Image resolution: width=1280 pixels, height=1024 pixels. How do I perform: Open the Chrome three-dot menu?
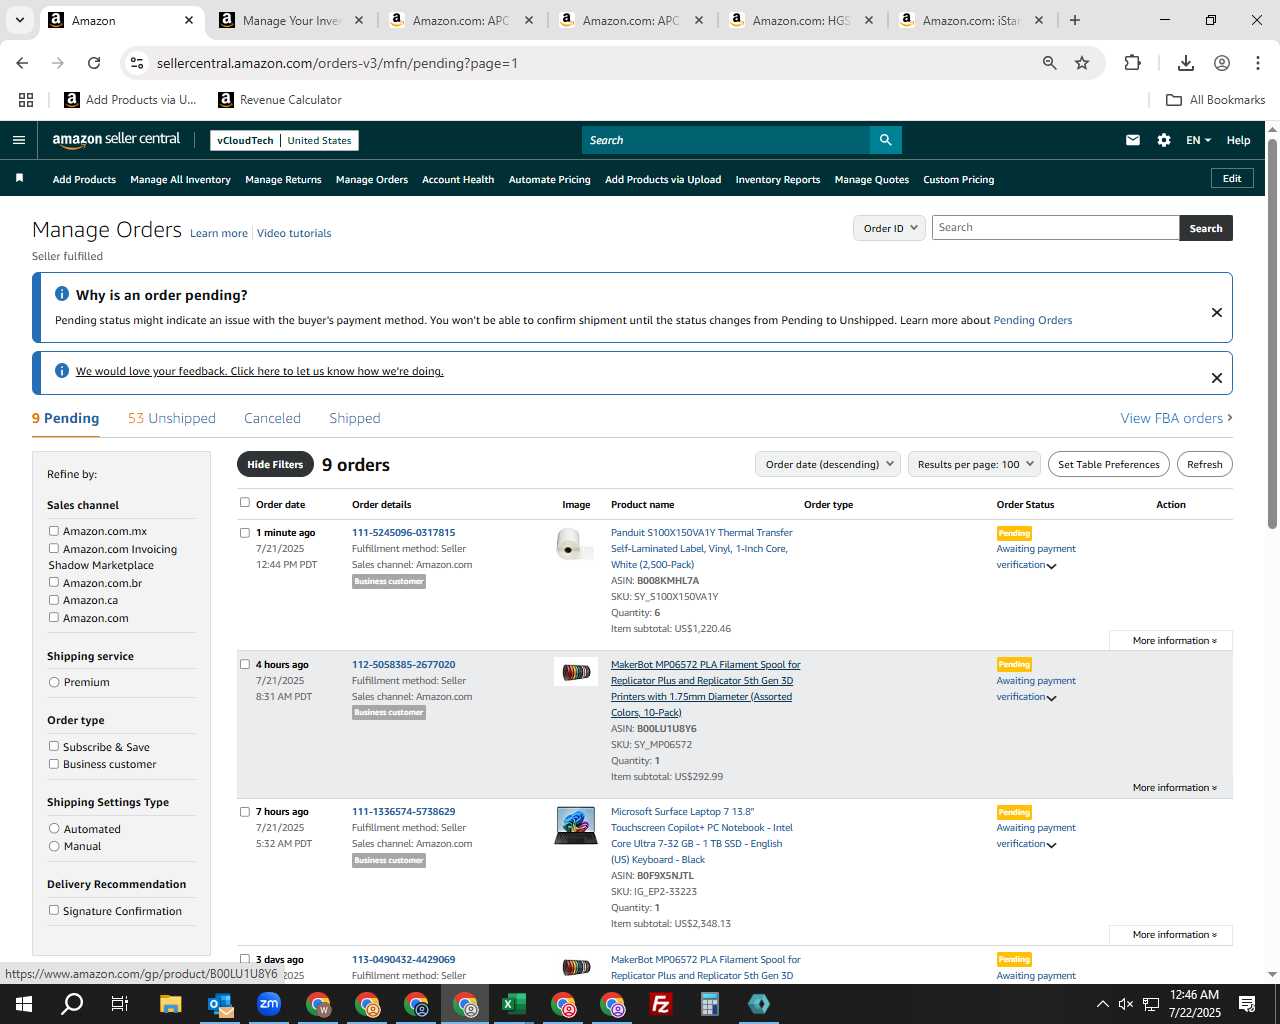(x=1258, y=63)
